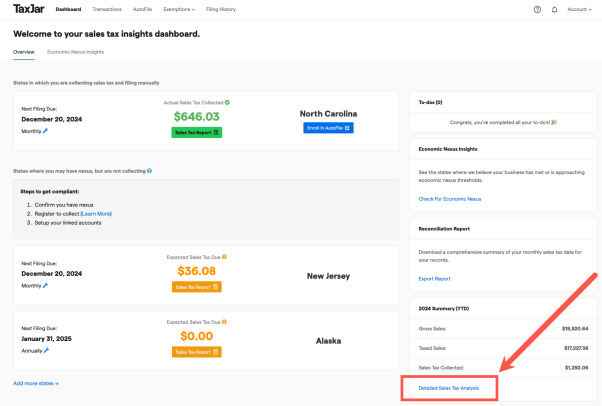This screenshot has height=406, width=602.
Task: Click New Jersey Expected Sales Tax Due info icon
Action: 224,257
